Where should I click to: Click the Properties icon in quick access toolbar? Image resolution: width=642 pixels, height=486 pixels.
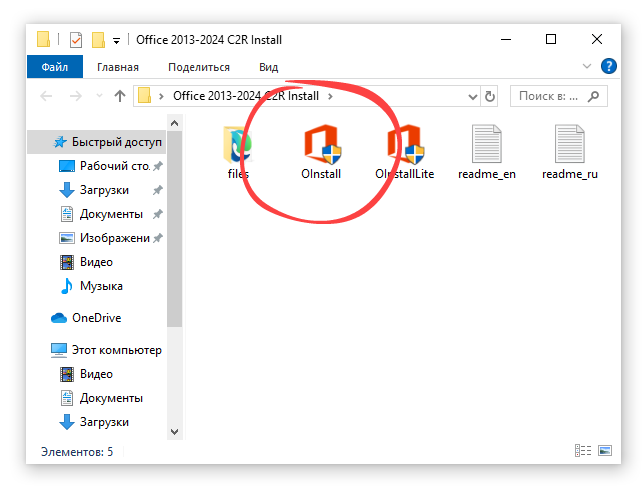(x=76, y=40)
